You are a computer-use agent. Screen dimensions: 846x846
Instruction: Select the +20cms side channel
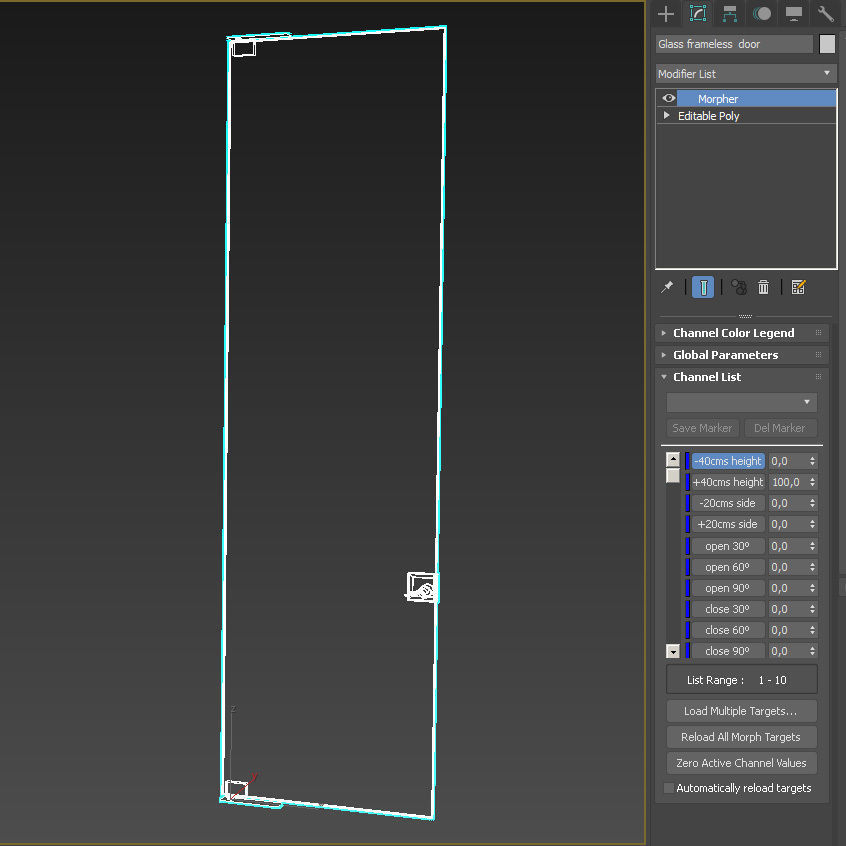click(727, 524)
